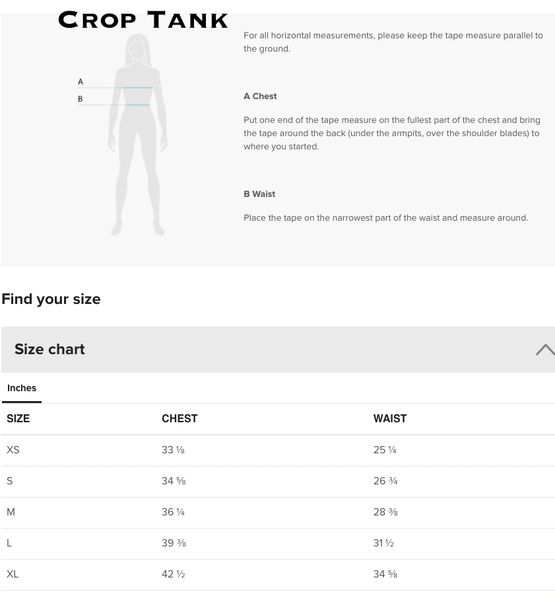Click the 42 ½ chest value for XL
Image resolution: width=555 pixels, height=600 pixels.
(173, 574)
